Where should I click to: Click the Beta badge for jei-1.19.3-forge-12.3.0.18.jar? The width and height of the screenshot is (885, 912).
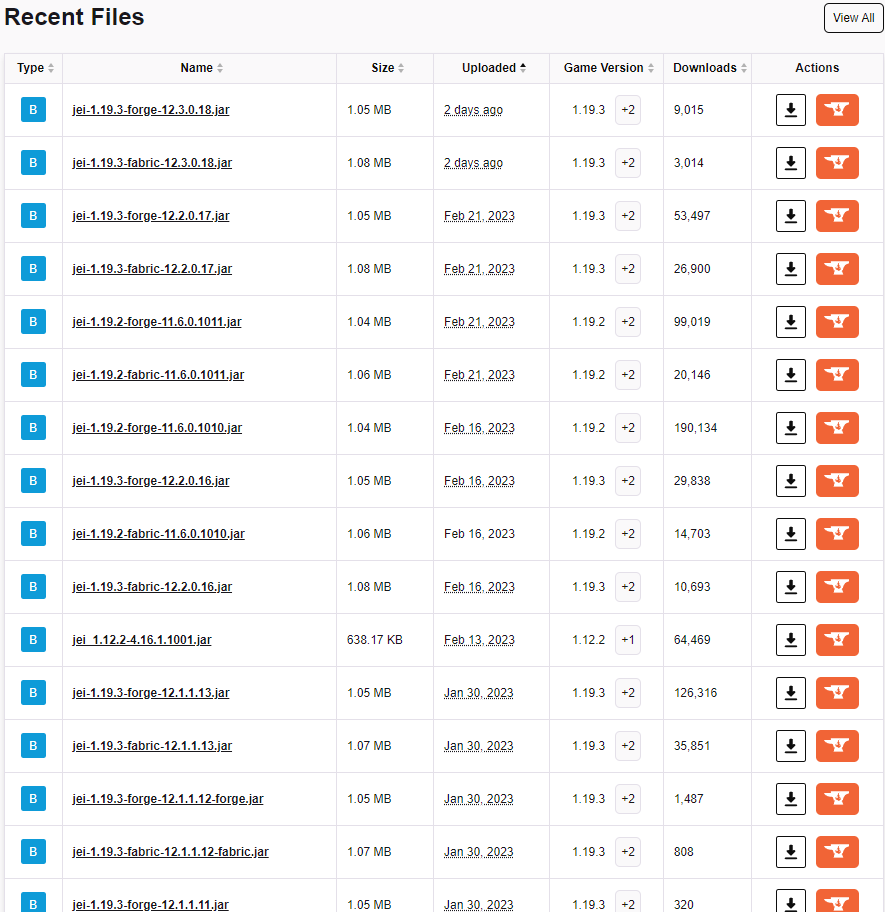click(33, 110)
